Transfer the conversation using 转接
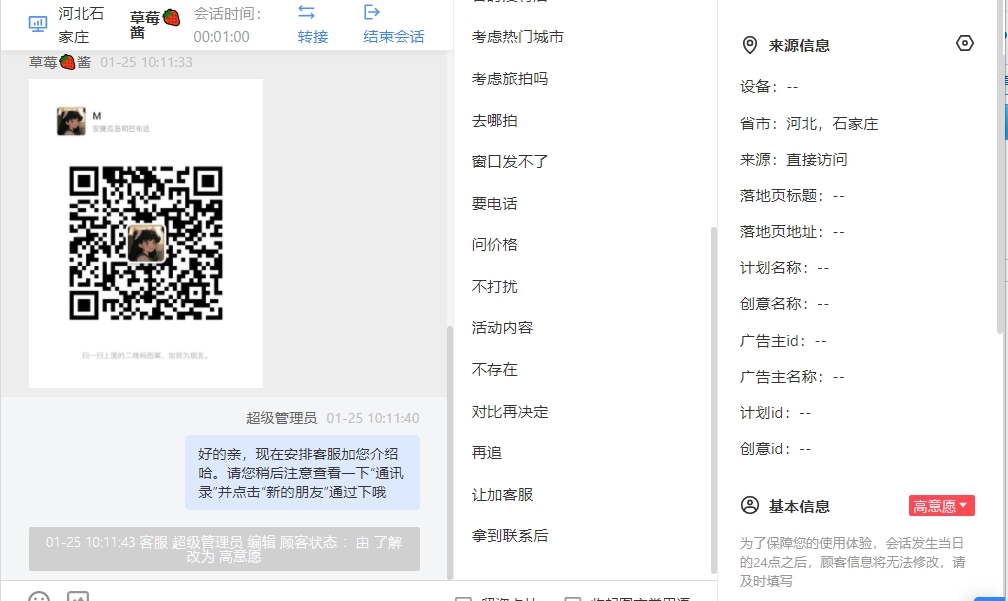1008x601 pixels. coord(313,24)
